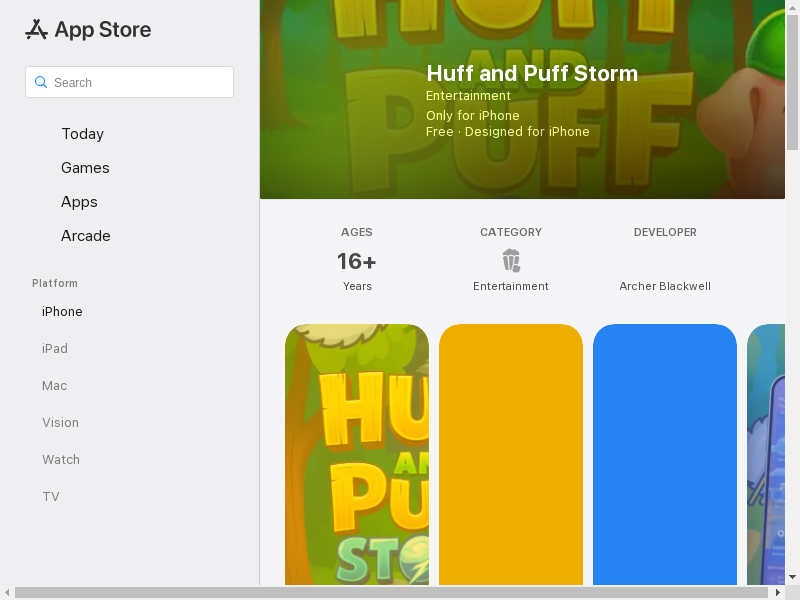Screen dimensions: 800x600
Task: Select the iPad platform
Action: coord(55,349)
